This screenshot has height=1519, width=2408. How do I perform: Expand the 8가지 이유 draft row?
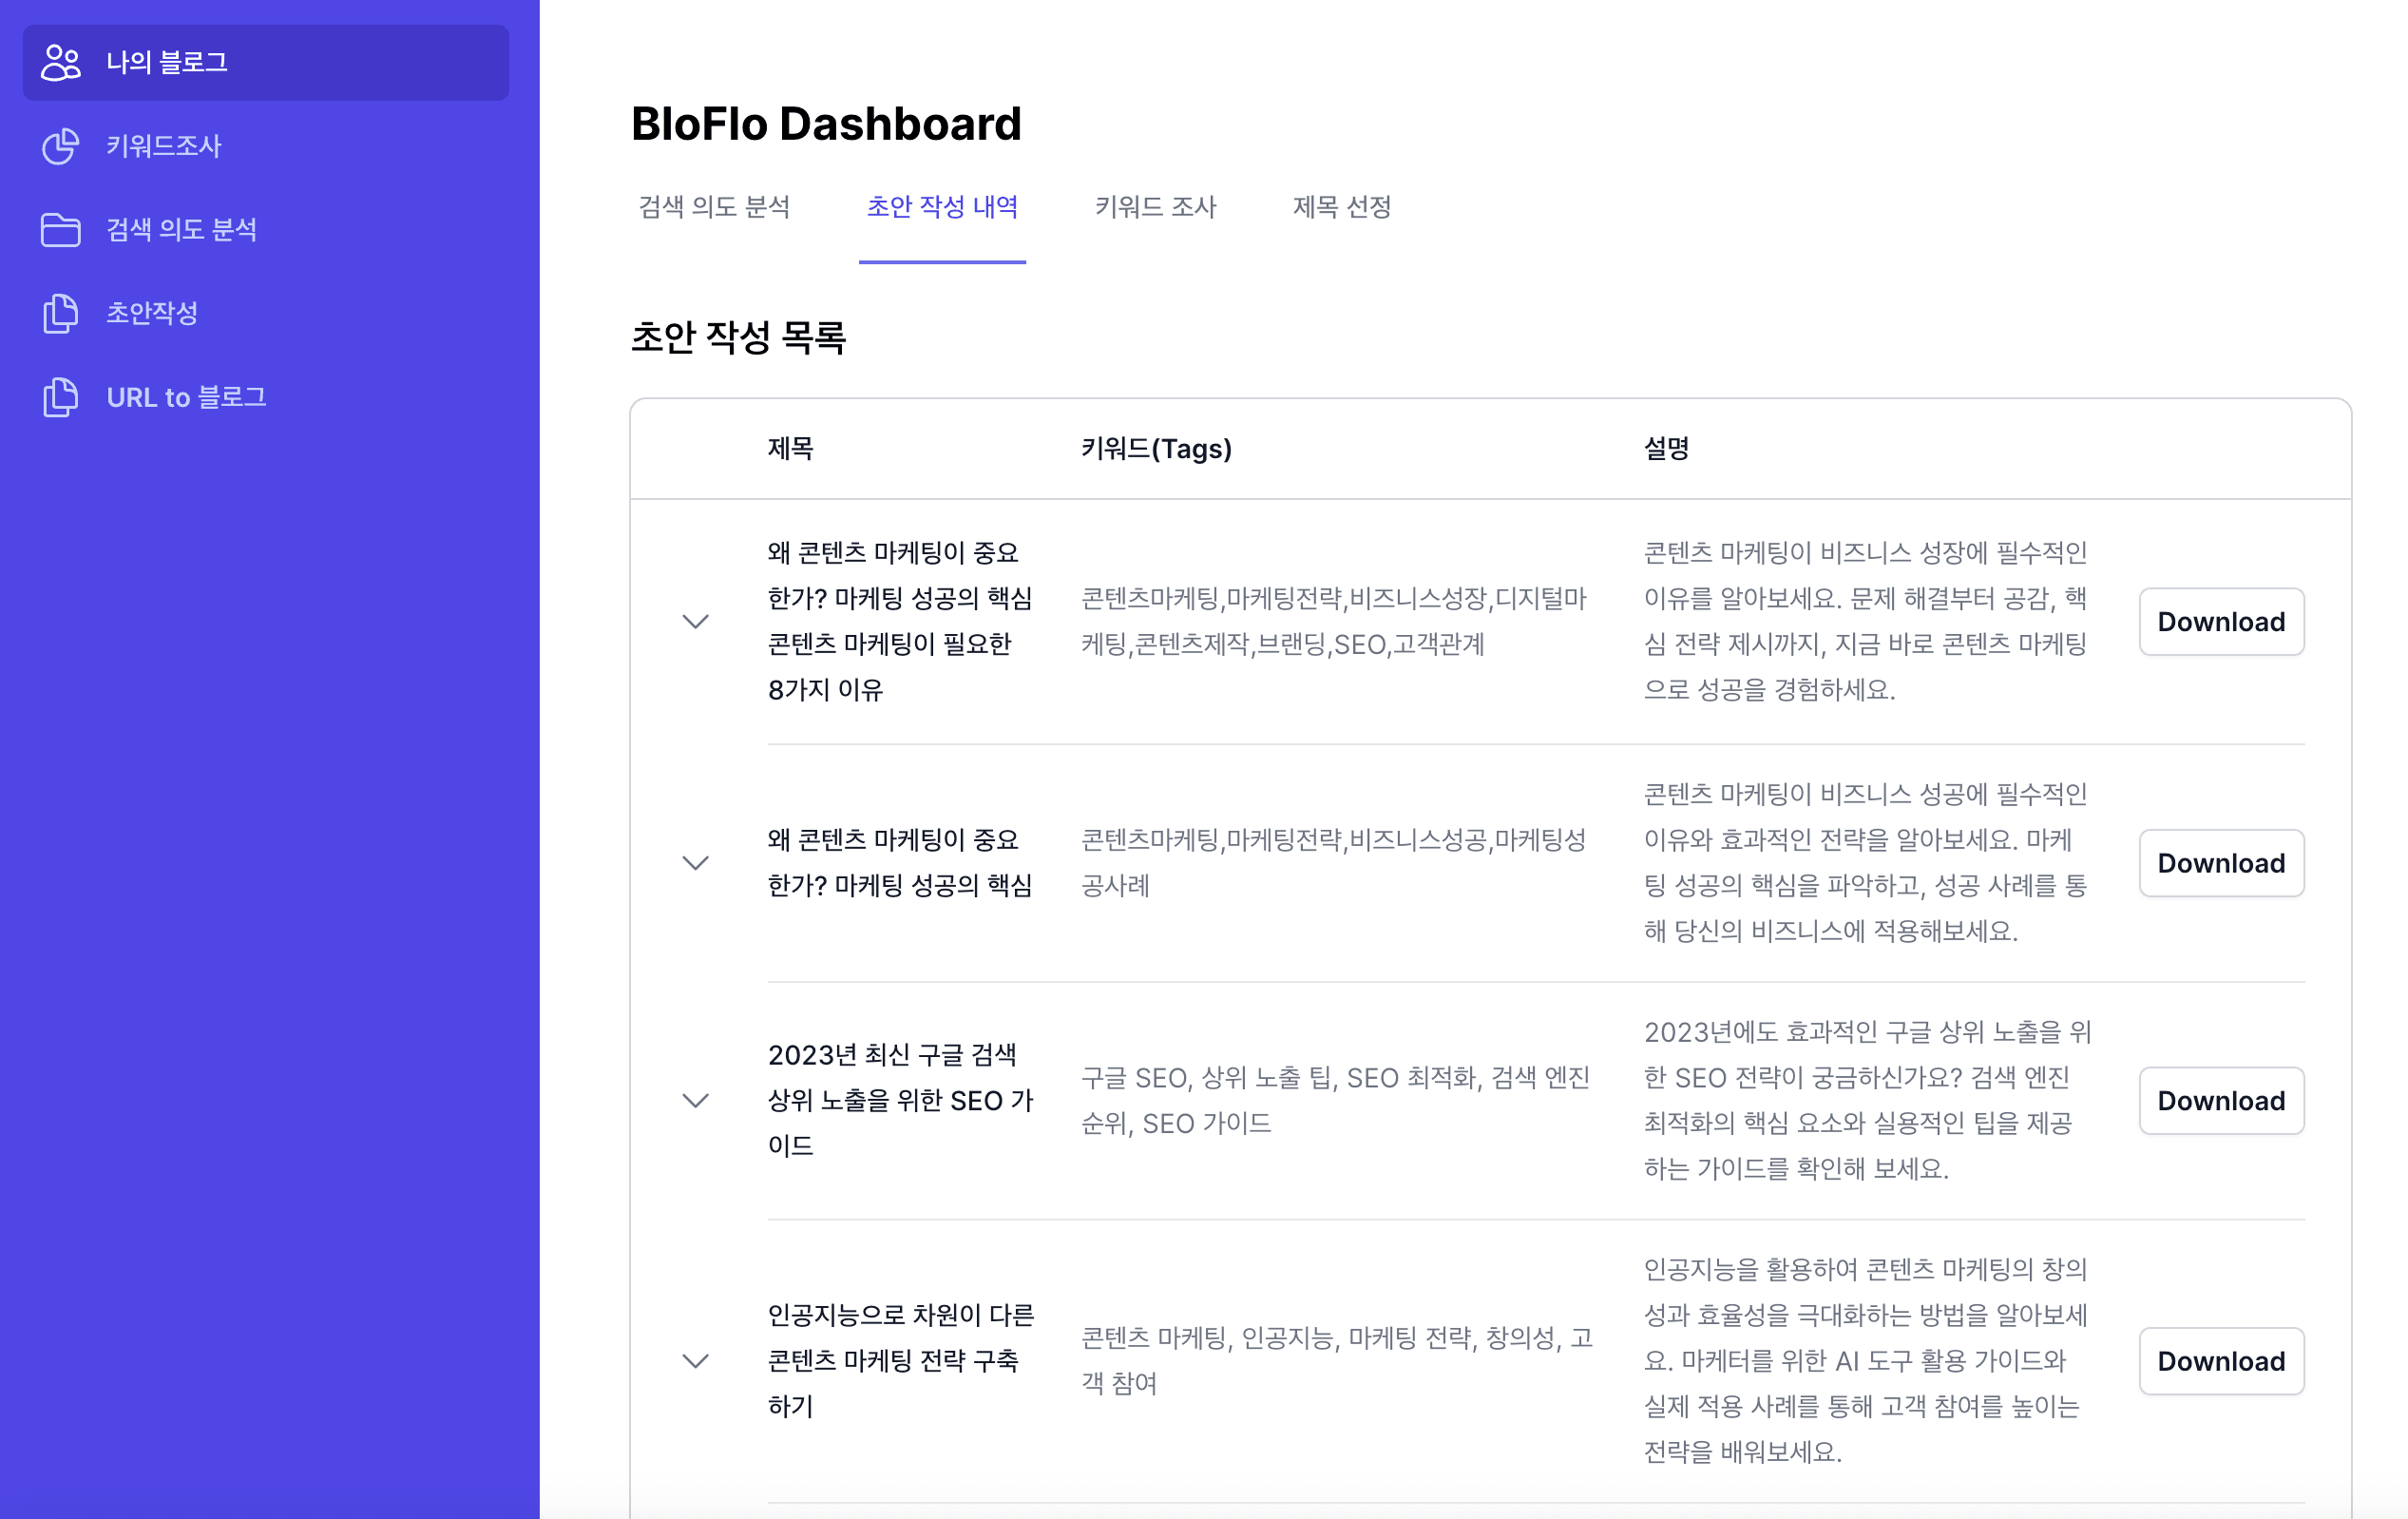(x=695, y=621)
